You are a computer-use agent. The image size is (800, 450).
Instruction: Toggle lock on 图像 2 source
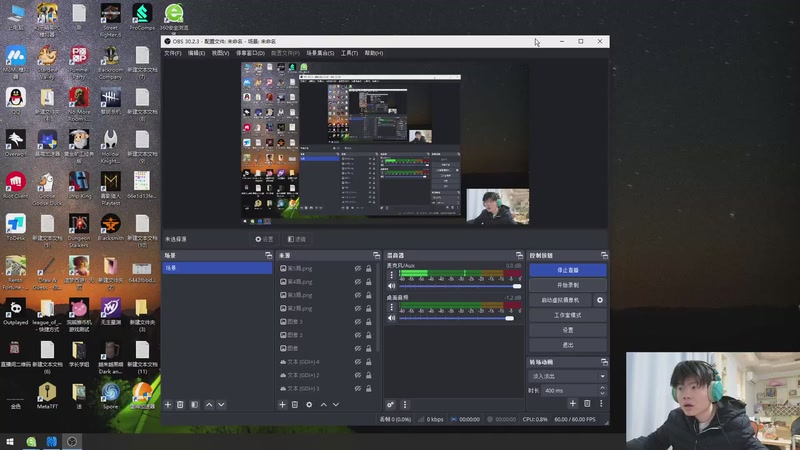click(368, 335)
